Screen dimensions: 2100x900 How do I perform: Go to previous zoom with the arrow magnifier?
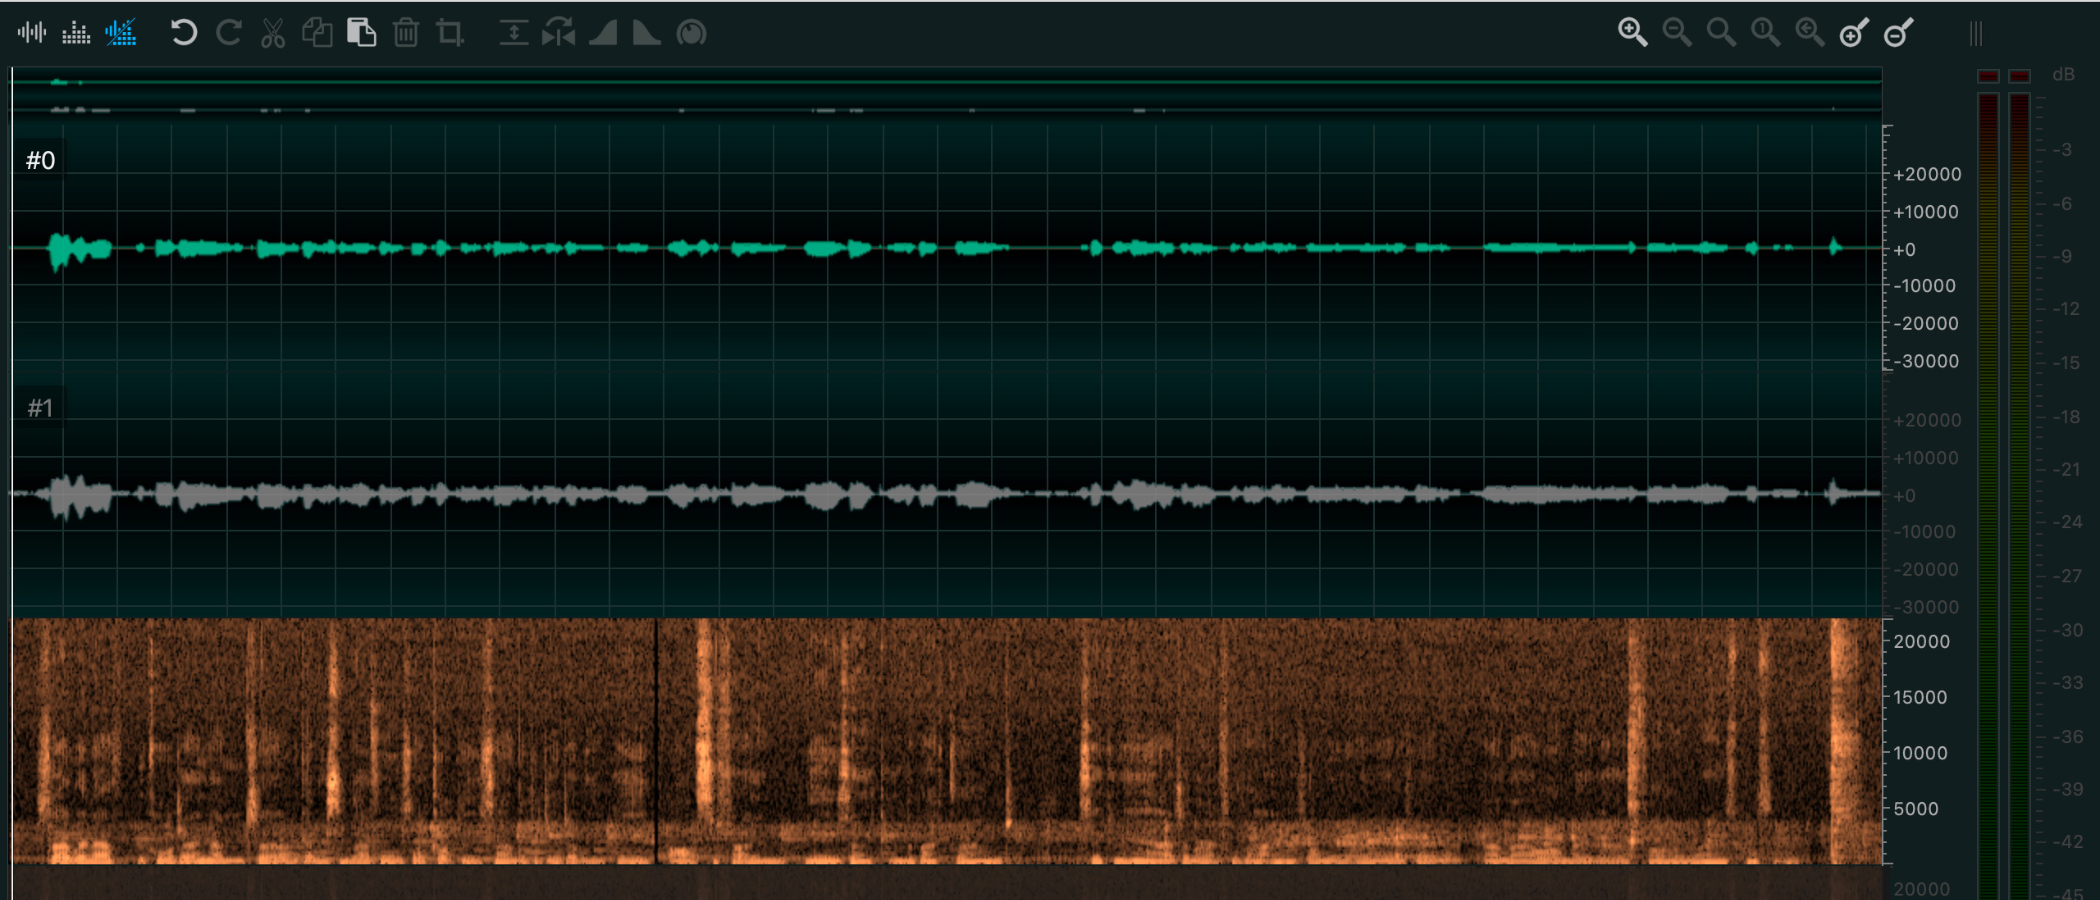tap(1809, 33)
